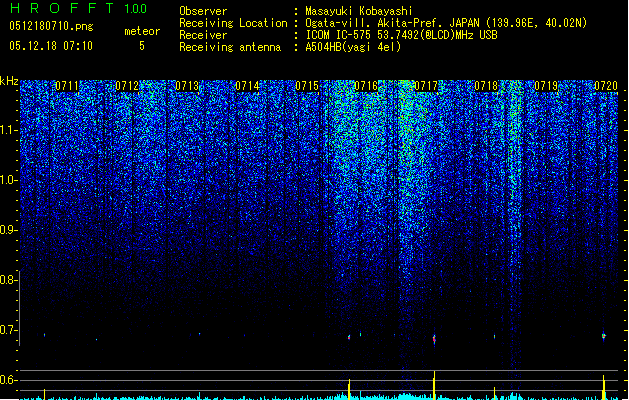This screenshot has width=629, height=400.
Task: Click the Receiving Location label
Action: pos(233,23)
